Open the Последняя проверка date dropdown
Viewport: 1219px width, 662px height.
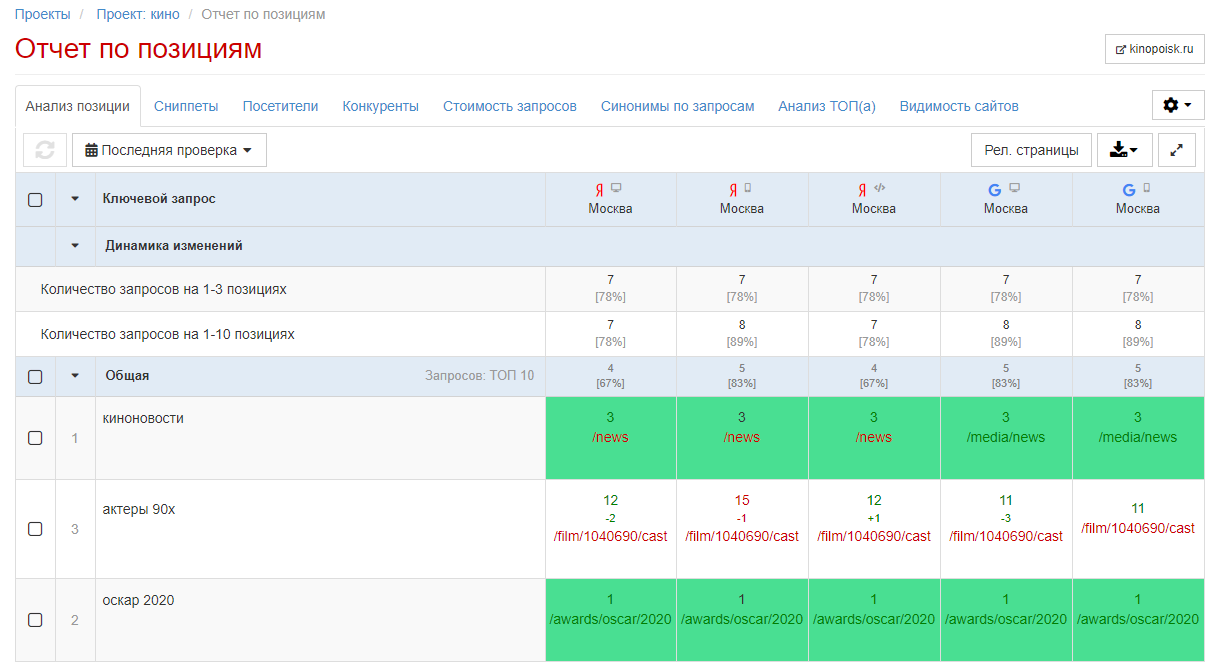click(169, 150)
